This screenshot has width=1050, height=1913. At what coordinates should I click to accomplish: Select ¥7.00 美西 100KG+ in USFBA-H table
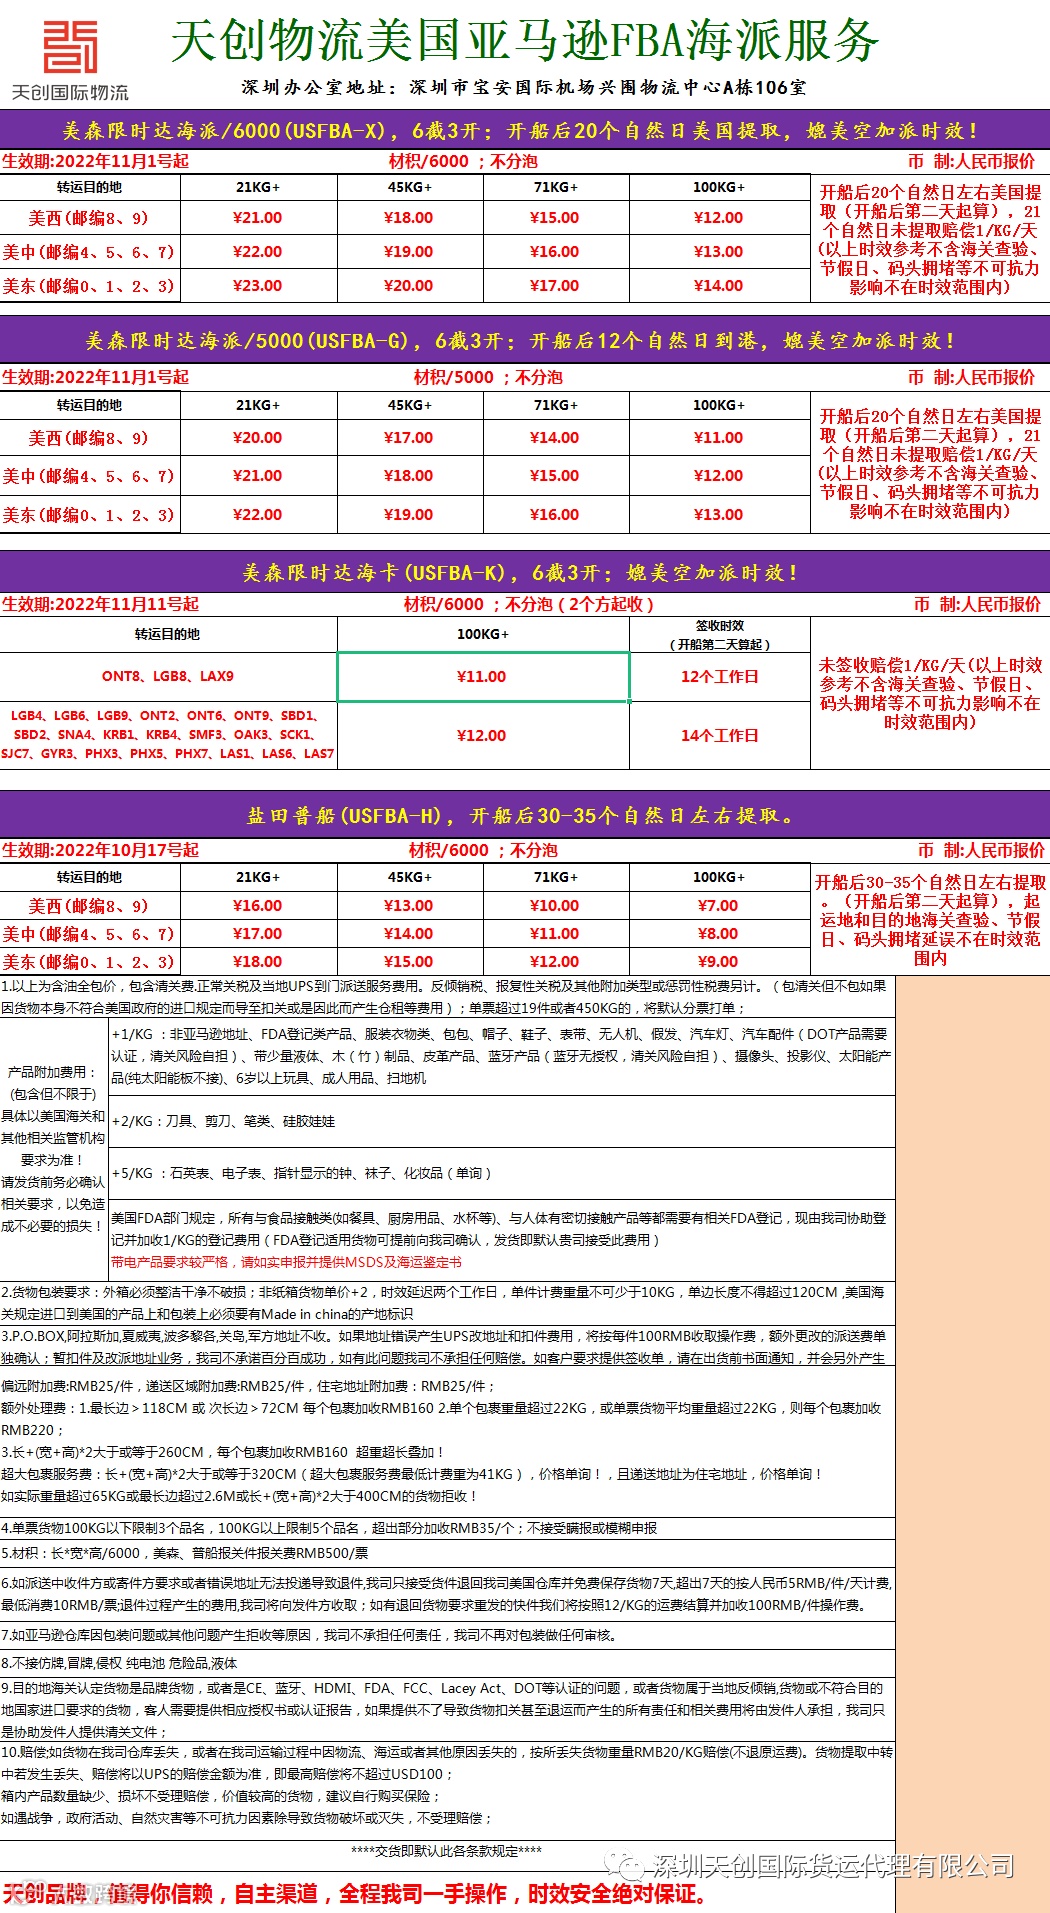click(719, 905)
